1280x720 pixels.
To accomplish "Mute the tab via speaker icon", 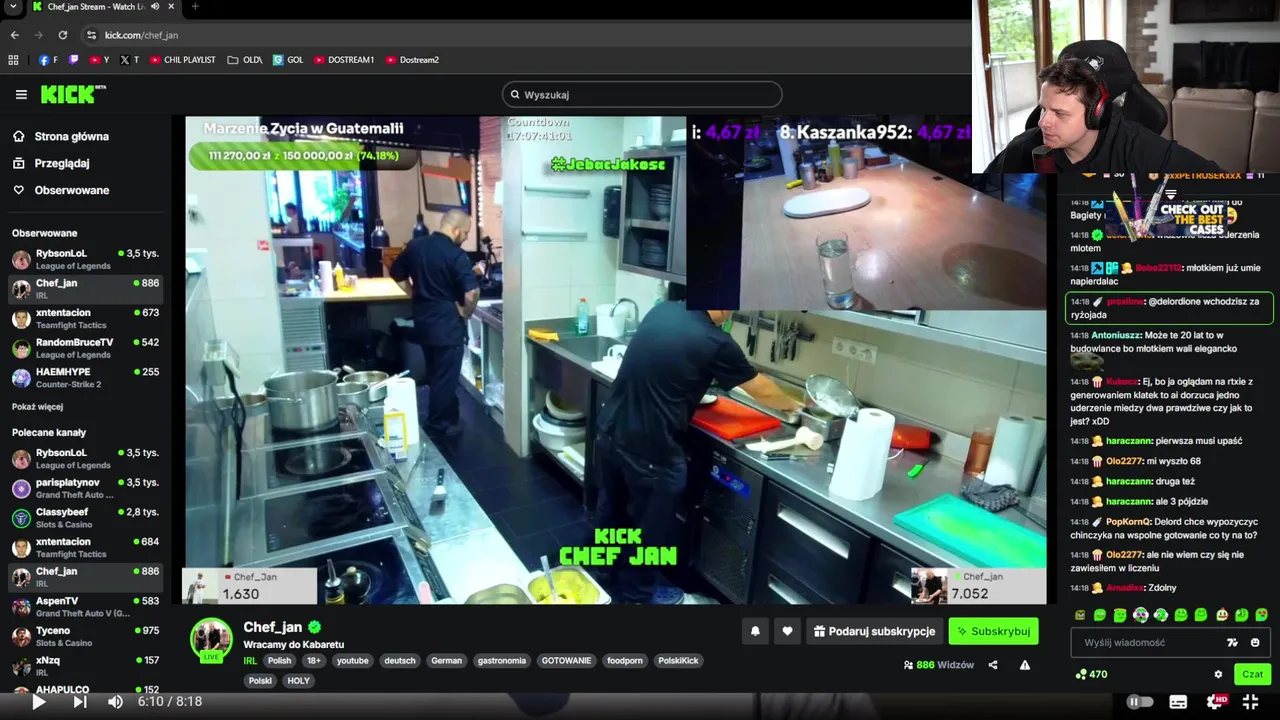I will click(x=155, y=7).
